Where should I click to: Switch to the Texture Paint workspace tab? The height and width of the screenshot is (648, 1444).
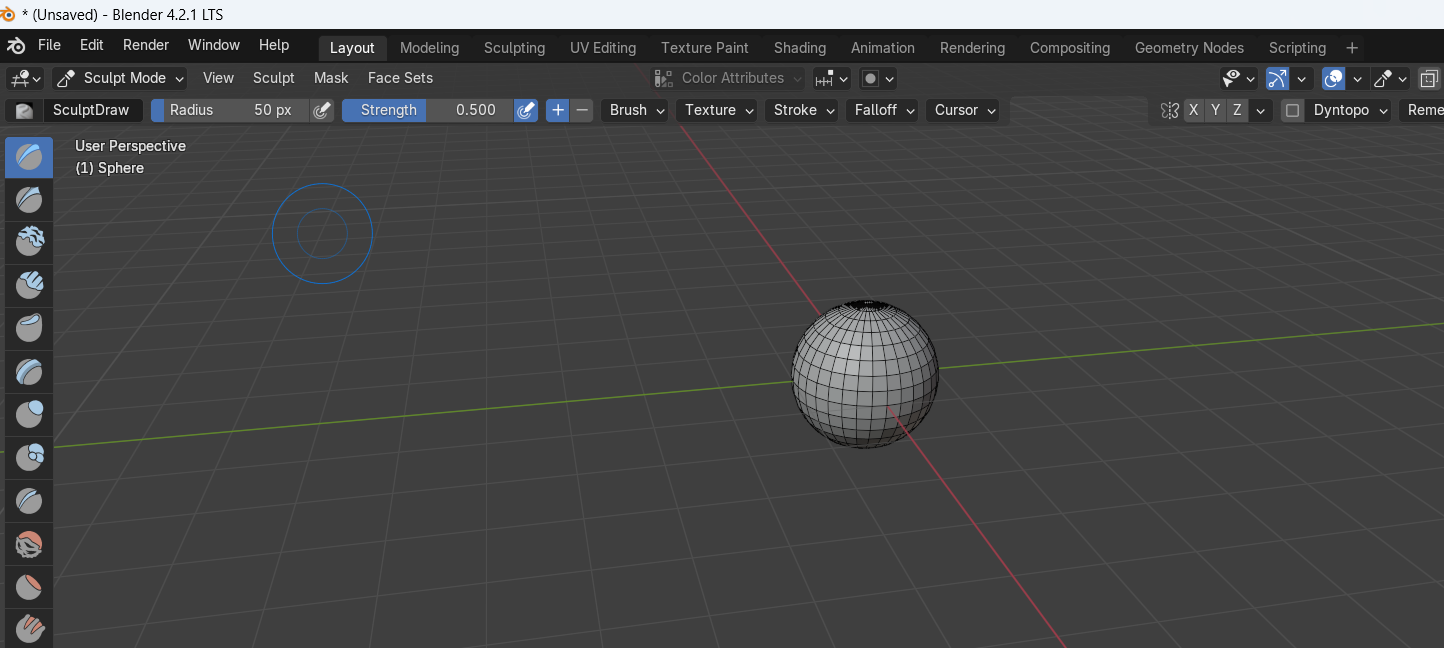pos(705,48)
